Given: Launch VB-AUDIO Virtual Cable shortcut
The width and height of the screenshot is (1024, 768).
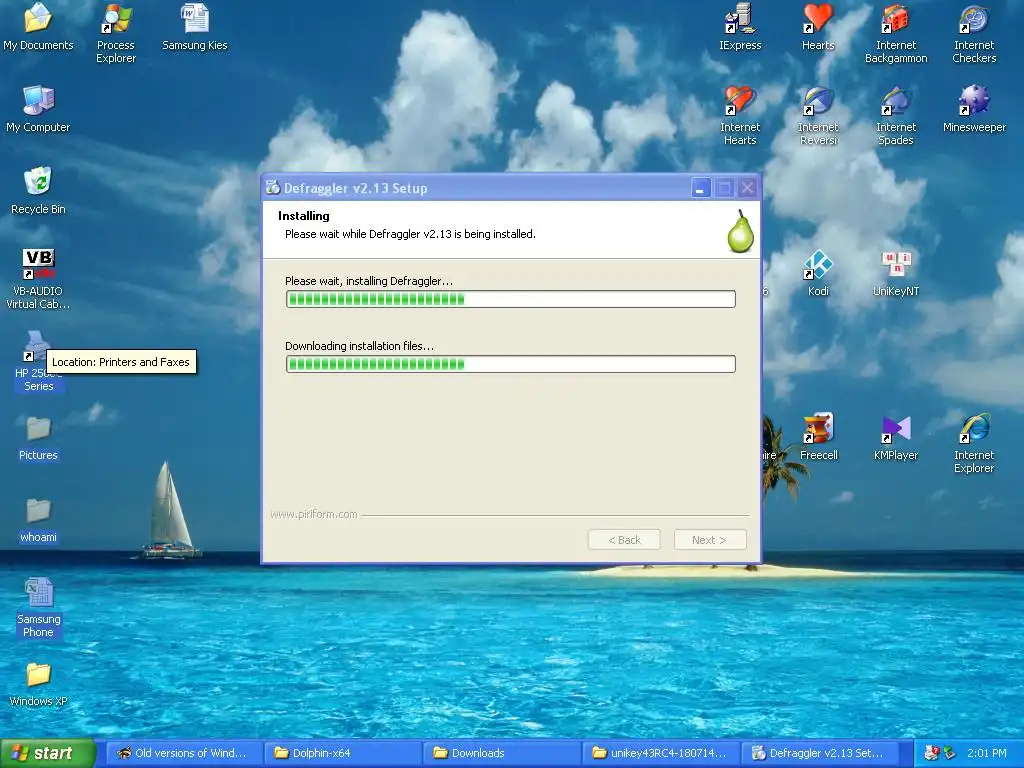Looking at the screenshot, I should click(38, 279).
